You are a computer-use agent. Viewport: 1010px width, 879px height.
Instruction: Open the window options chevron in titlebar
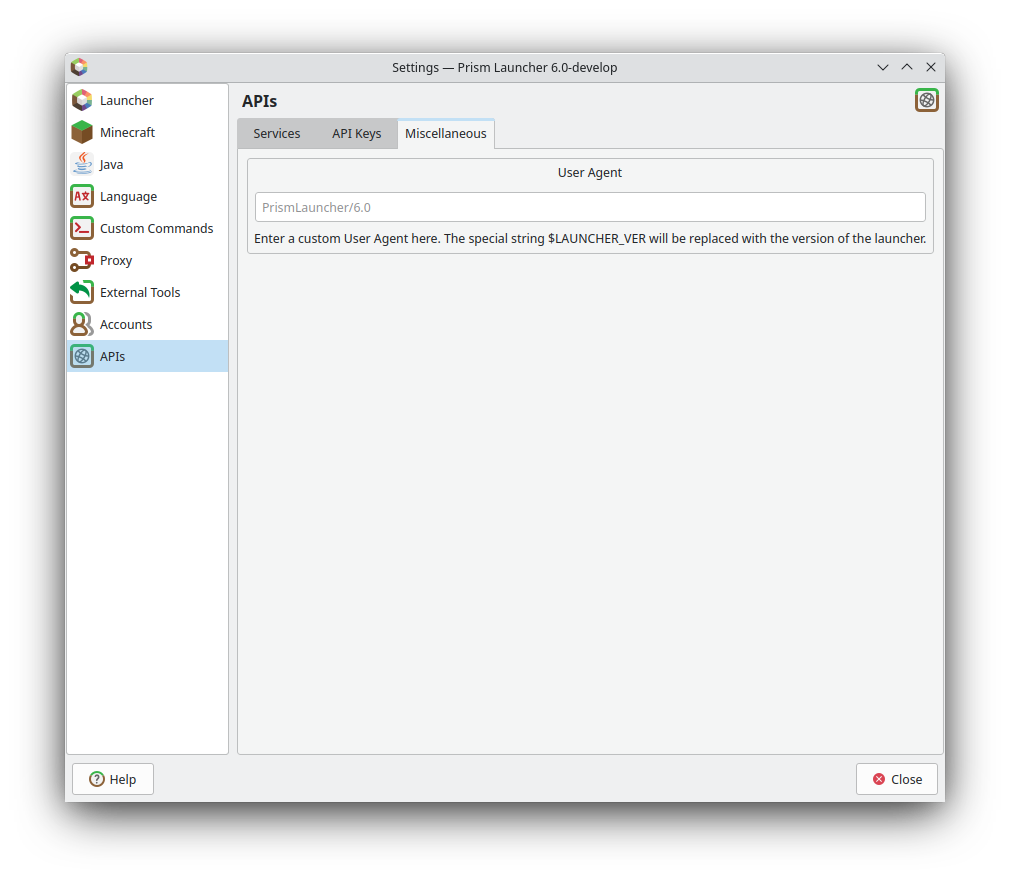point(882,67)
